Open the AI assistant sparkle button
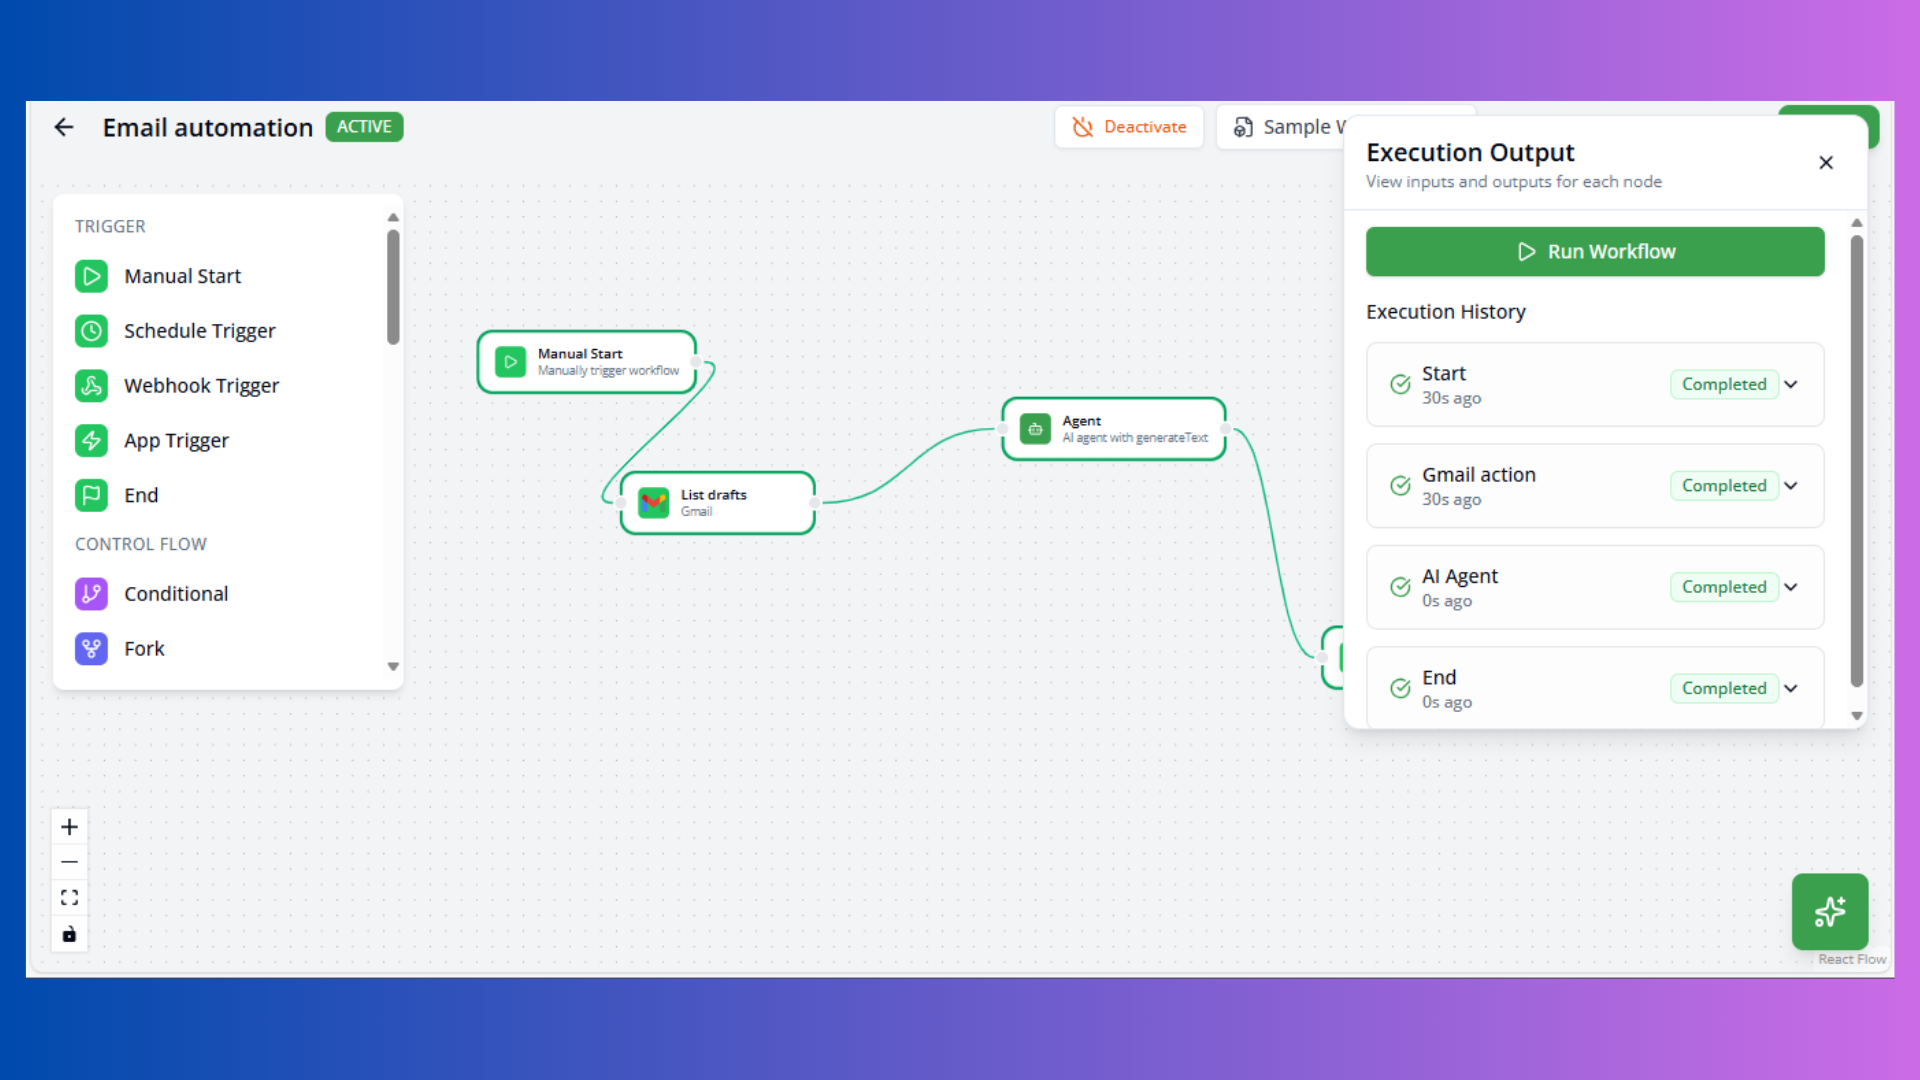Screen dimensions: 1920x1080 click(1830, 912)
